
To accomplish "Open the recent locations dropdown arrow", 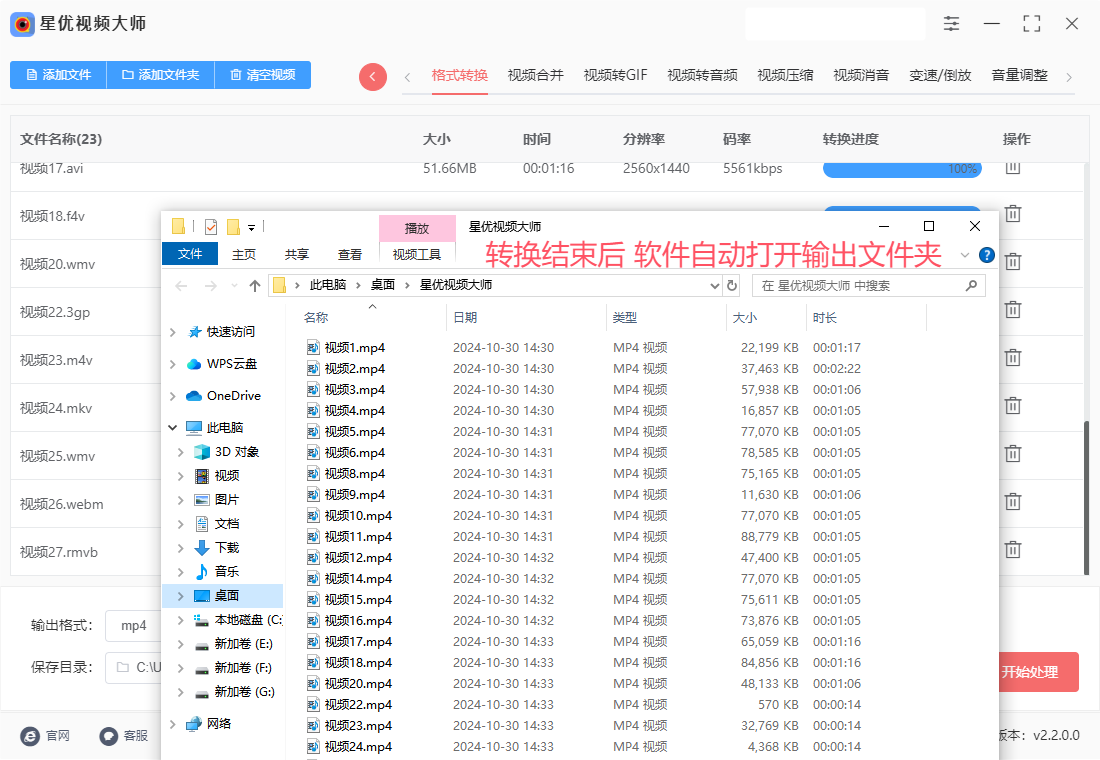I will (x=234, y=286).
